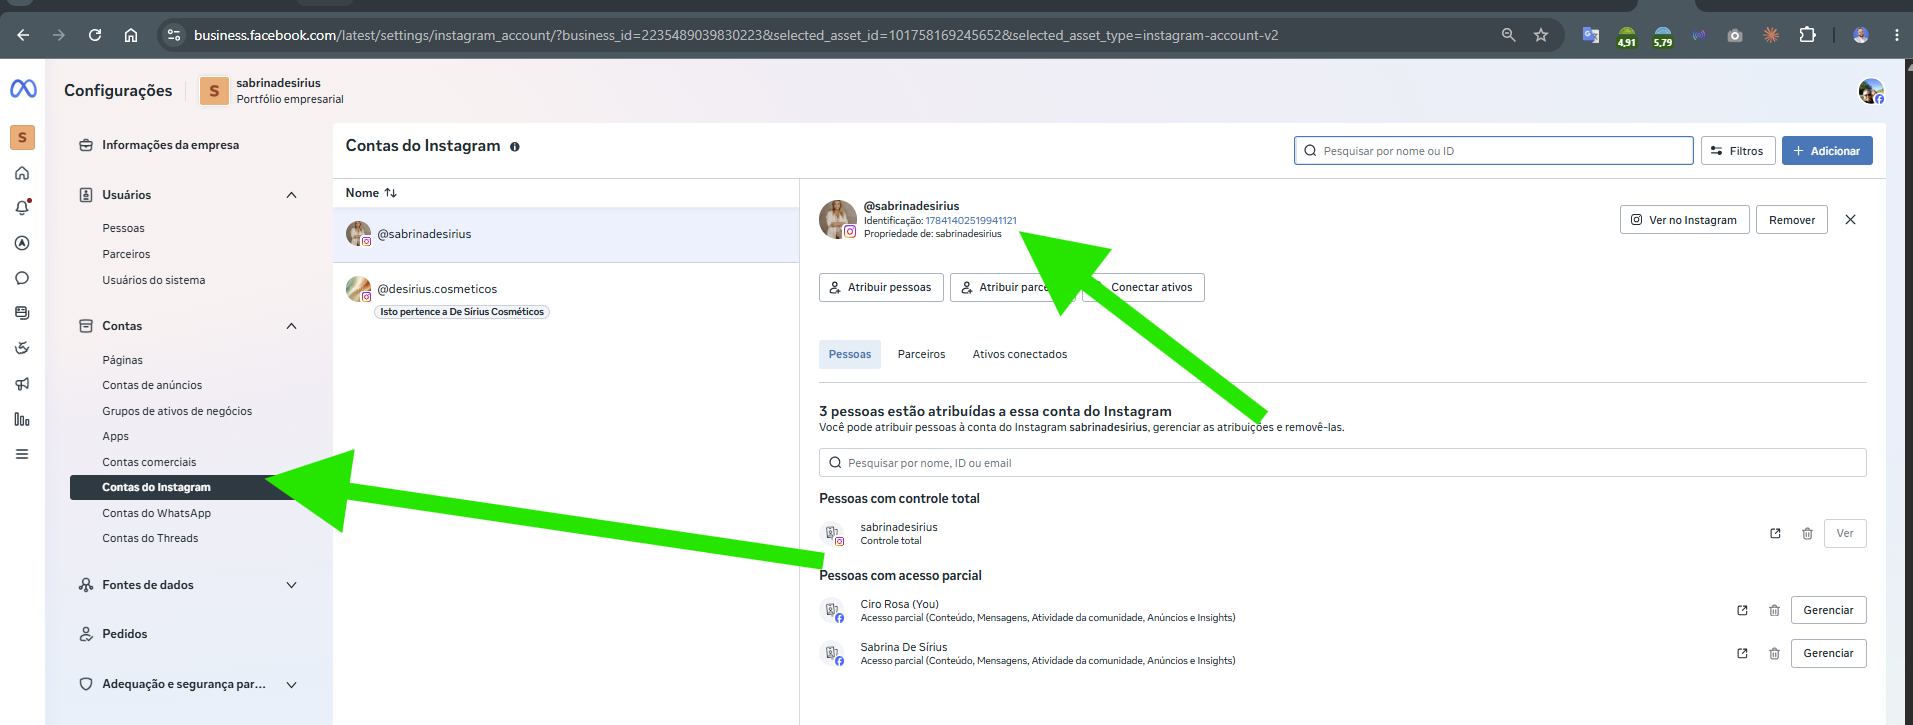Image resolution: width=1913 pixels, height=725 pixels.
Task: Click Gerenciar for Ciro Rosa
Action: click(1828, 610)
